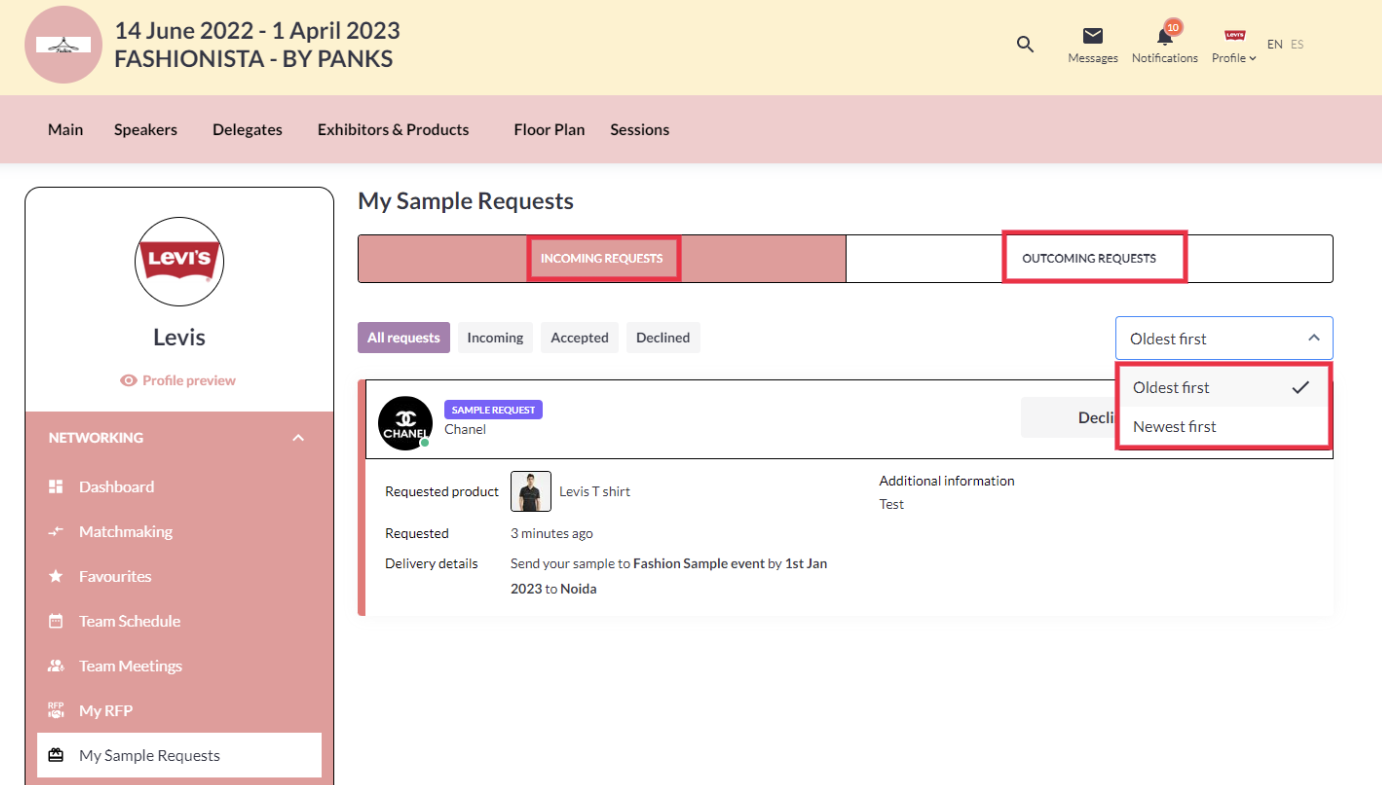Click the search magnifier icon
This screenshot has width=1382, height=785.
coord(1025,44)
